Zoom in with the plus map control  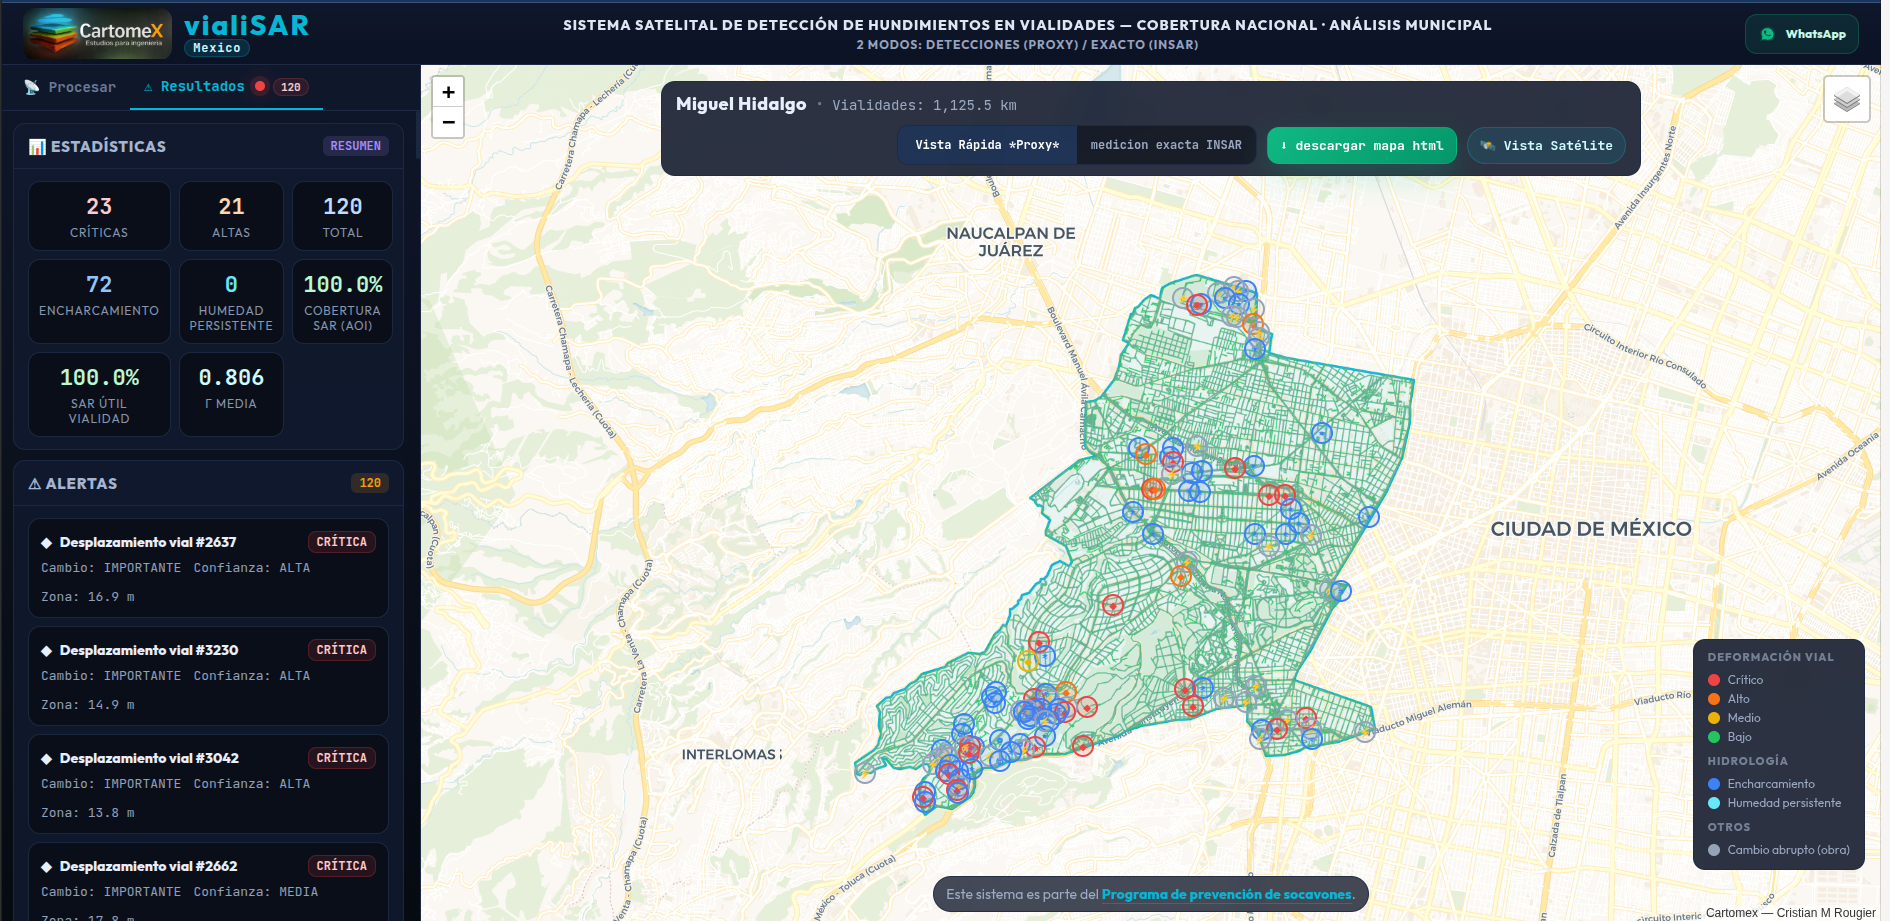(447, 91)
